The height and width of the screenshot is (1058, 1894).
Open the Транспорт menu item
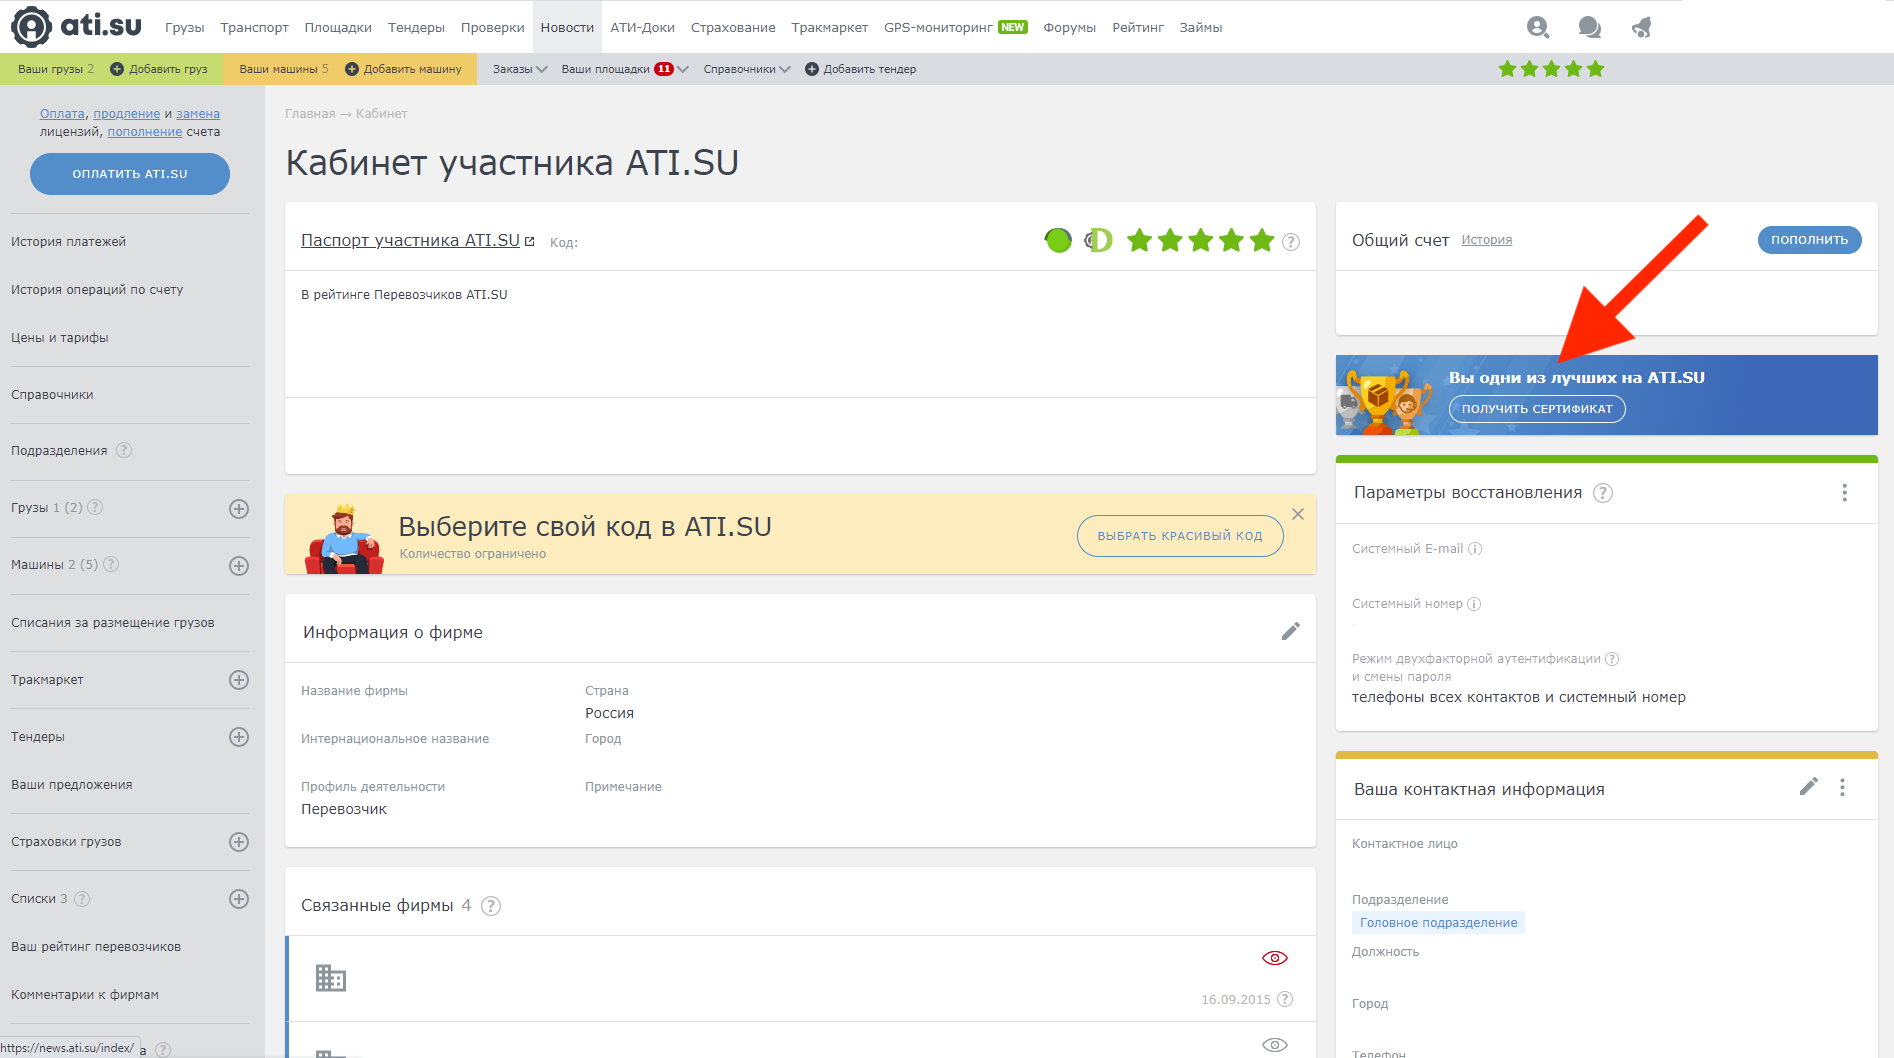[x=254, y=27]
